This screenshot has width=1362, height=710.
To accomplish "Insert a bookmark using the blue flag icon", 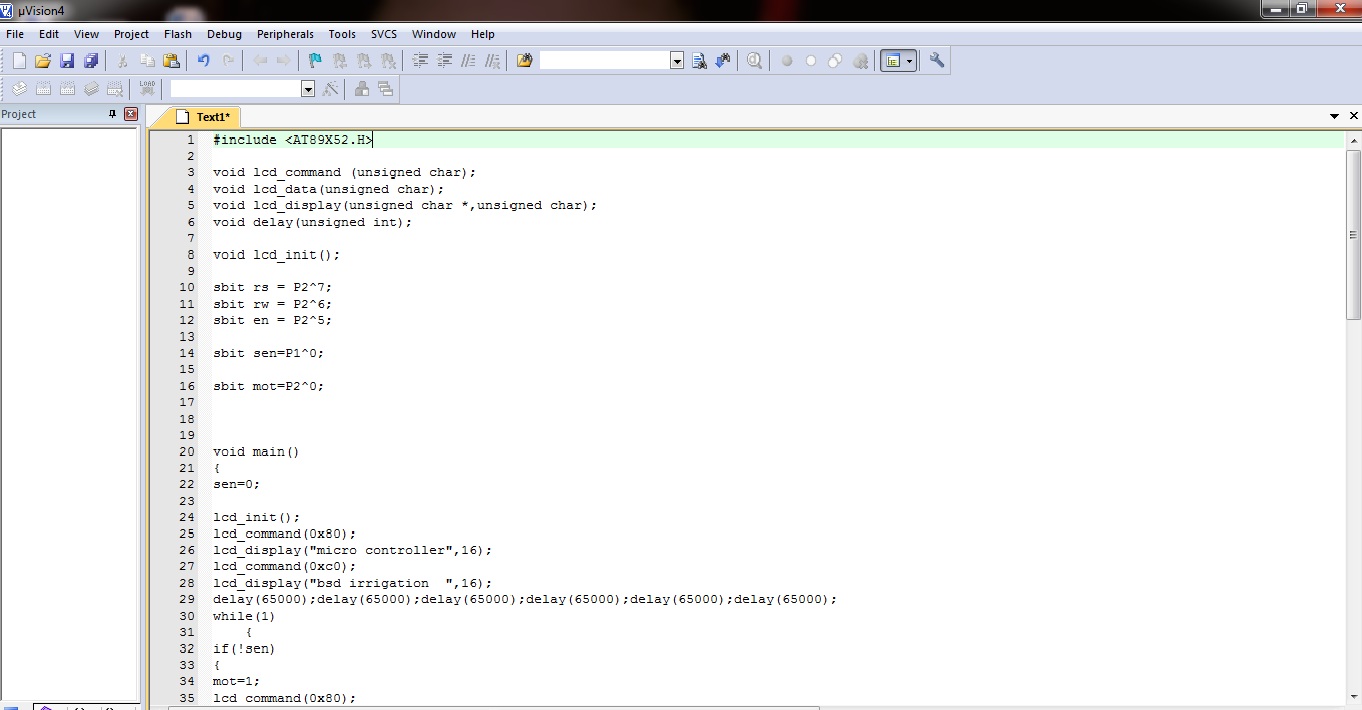I will pyautogui.click(x=315, y=61).
